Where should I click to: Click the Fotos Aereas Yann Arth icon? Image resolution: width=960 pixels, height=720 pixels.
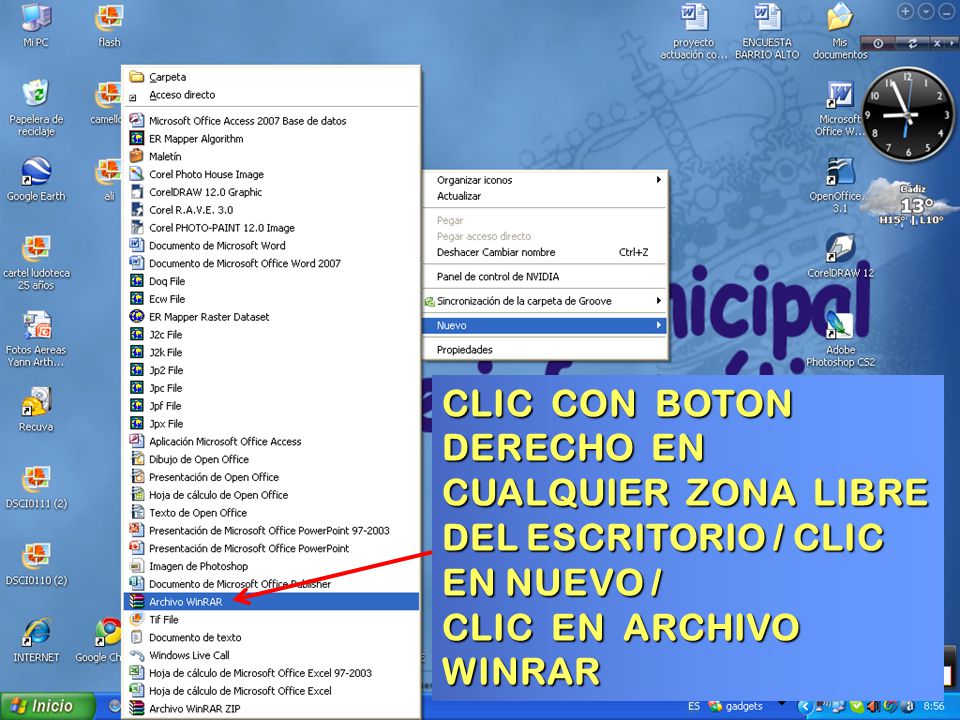36,339
